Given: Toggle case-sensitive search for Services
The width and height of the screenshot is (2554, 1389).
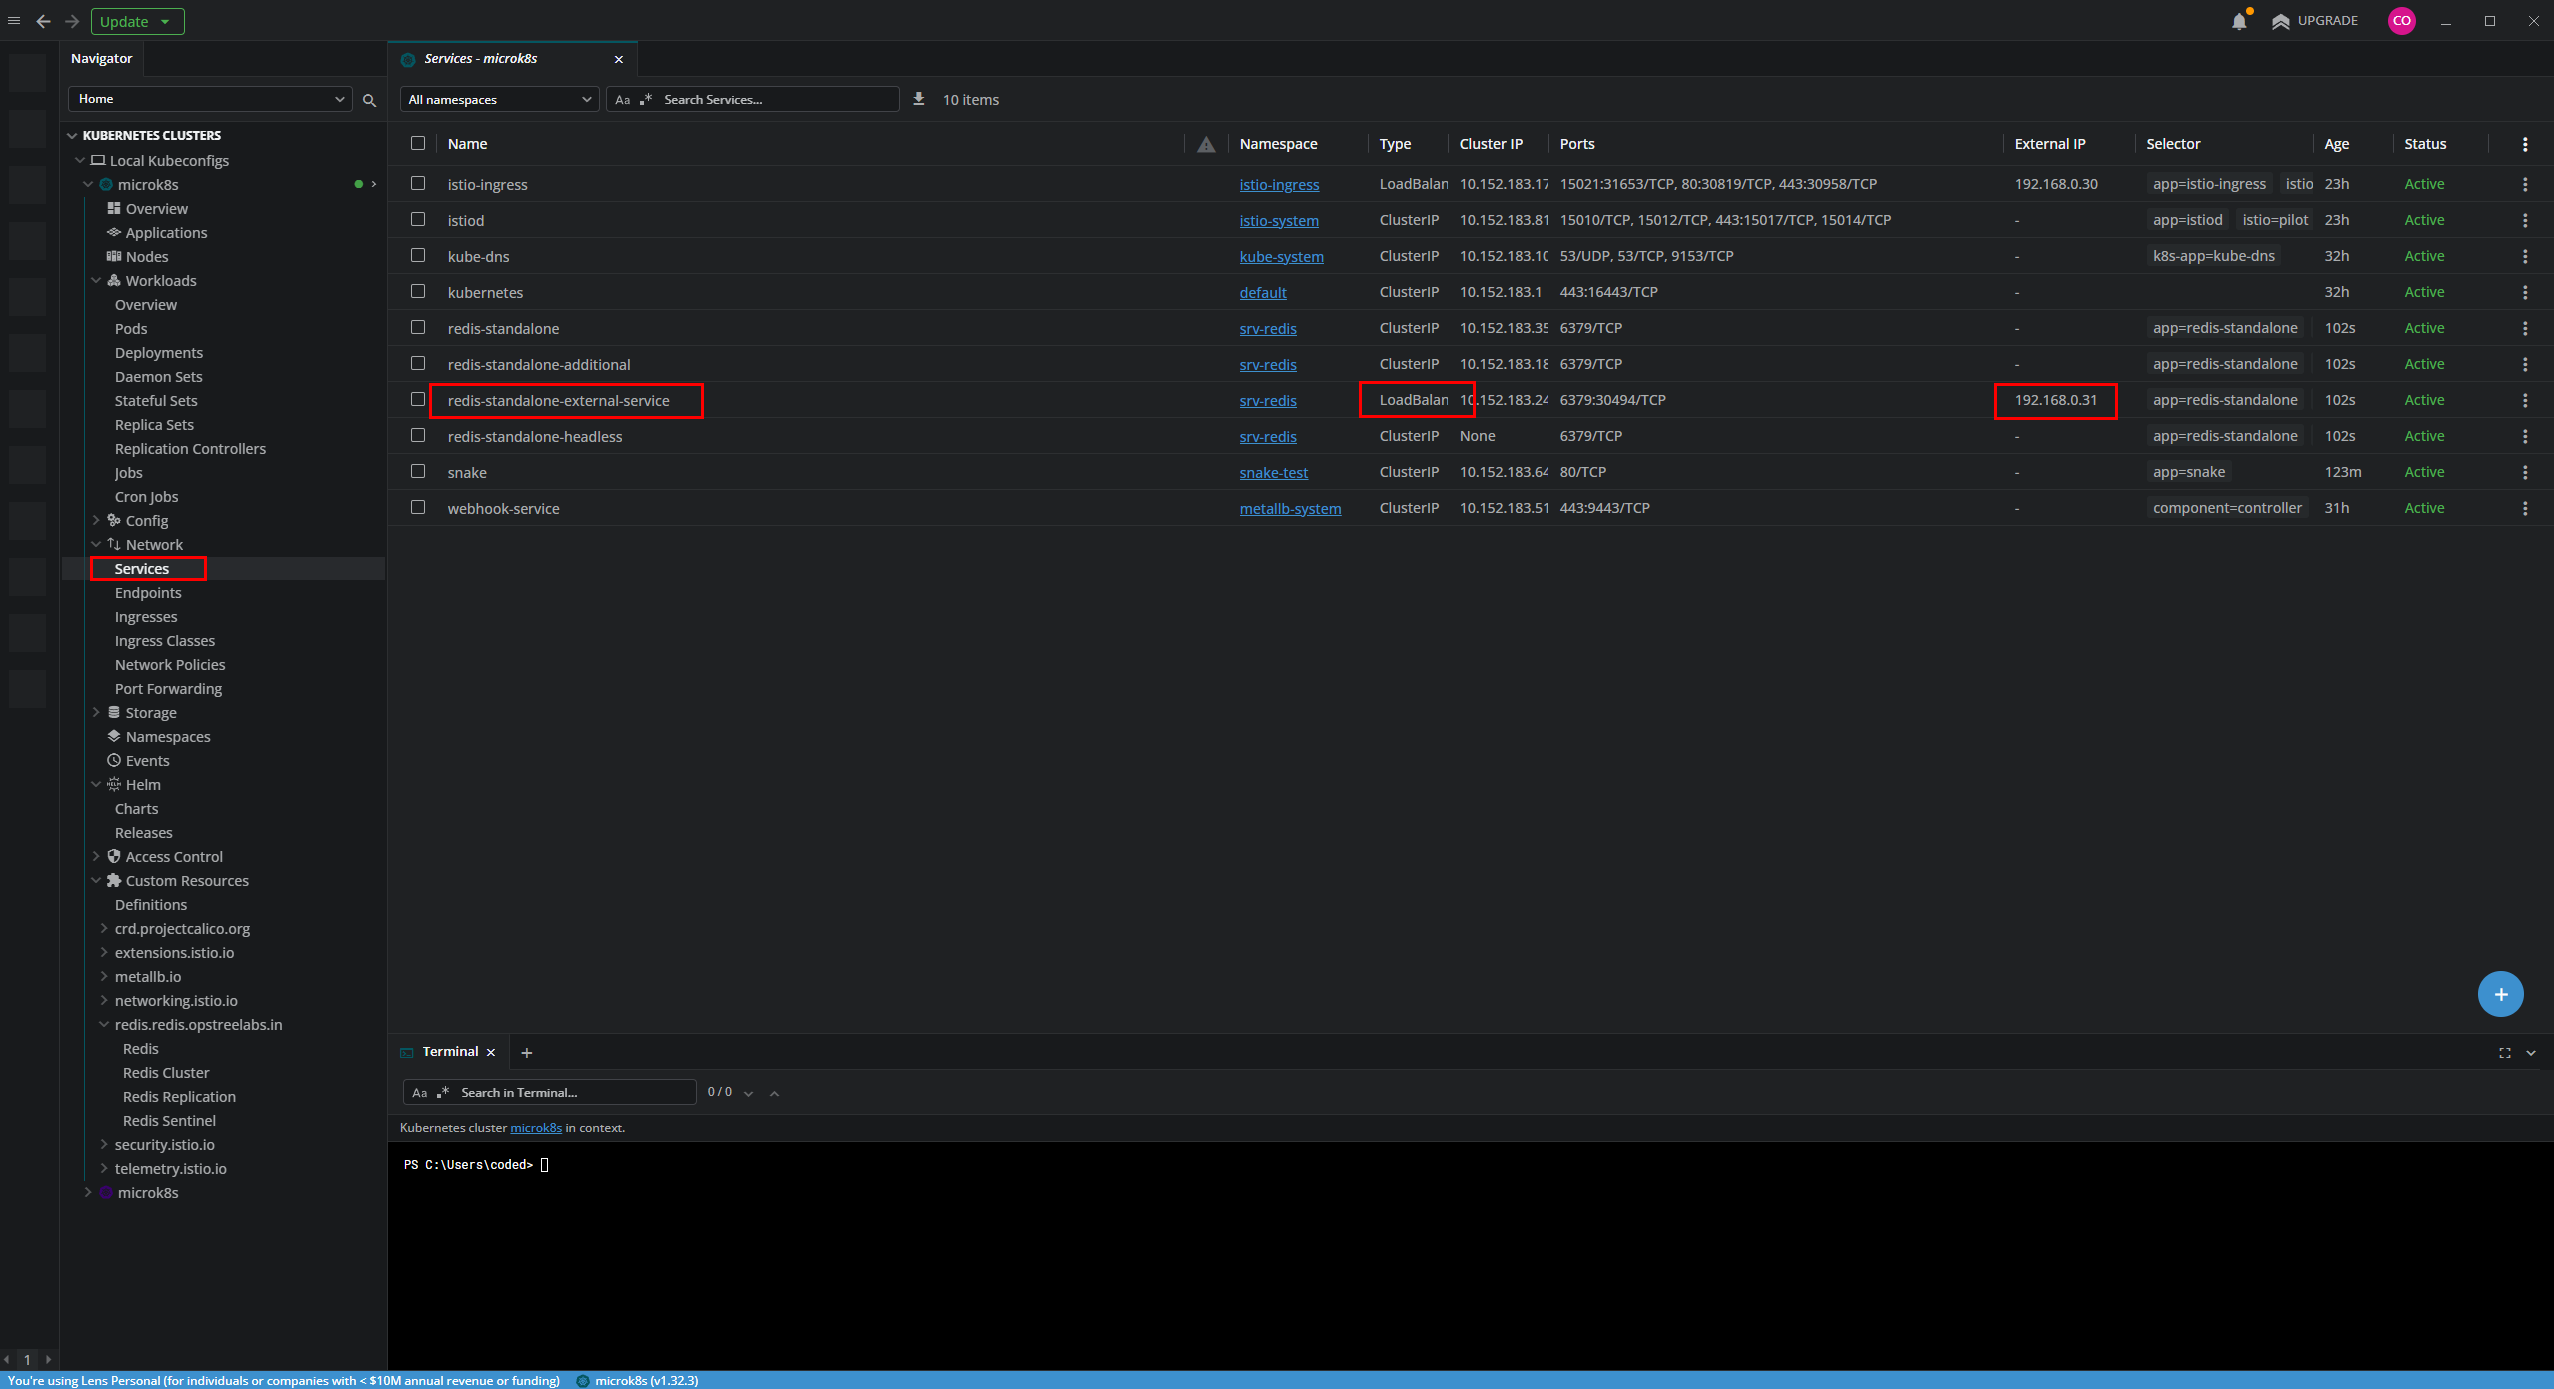Looking at the screenshot, I should pyautogui.click(x=623, y=100).
